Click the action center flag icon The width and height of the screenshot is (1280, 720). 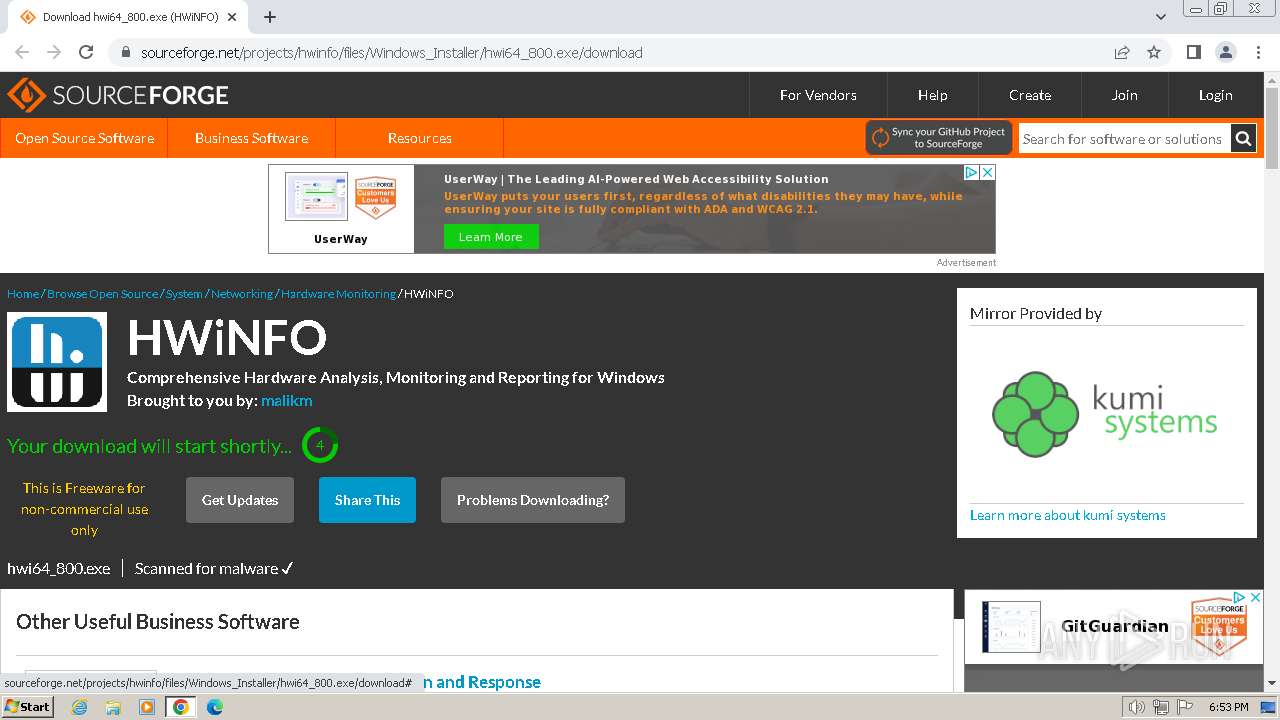[1184, 707]
